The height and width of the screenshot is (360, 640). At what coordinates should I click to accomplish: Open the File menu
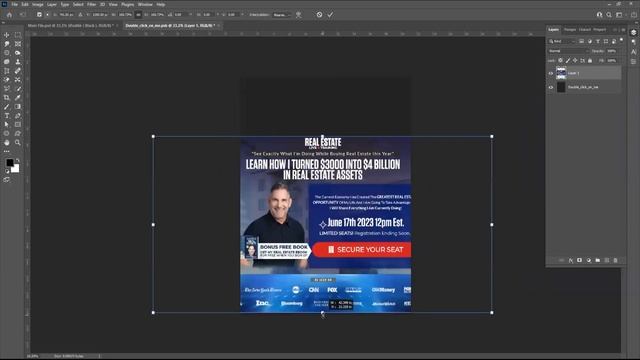click(x=14, y=4)
